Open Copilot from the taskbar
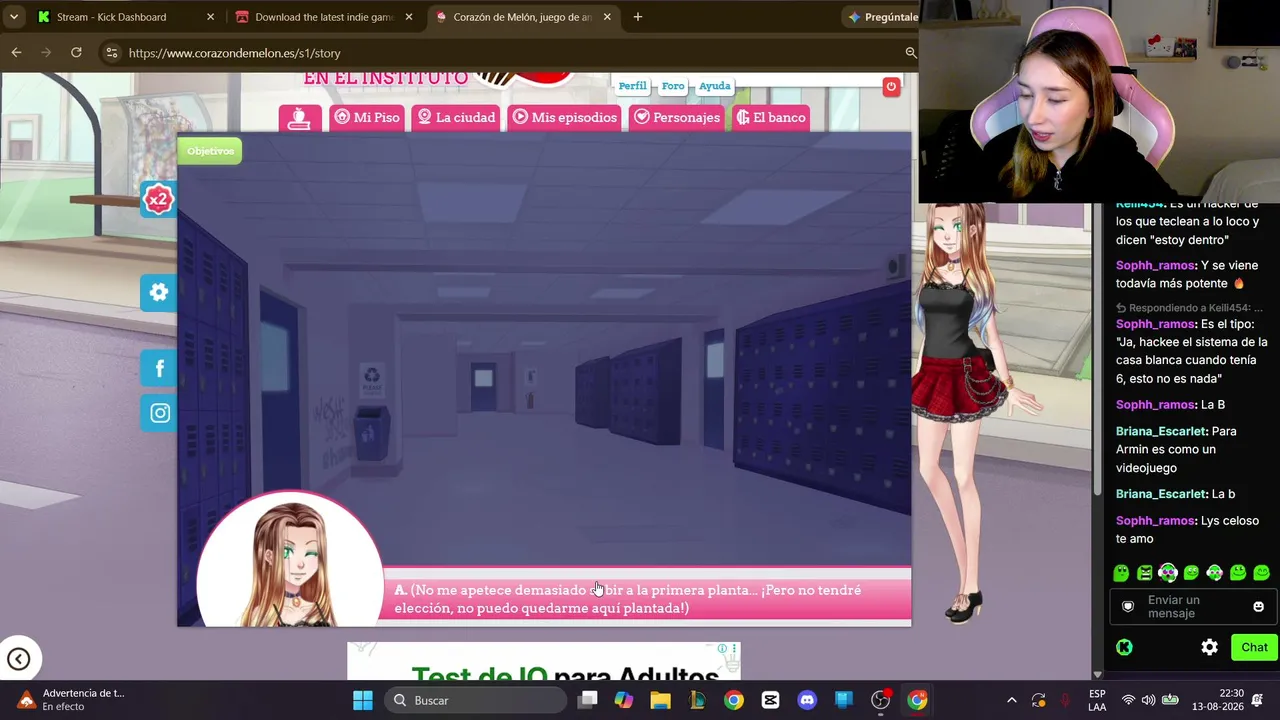 coord(624,700)
